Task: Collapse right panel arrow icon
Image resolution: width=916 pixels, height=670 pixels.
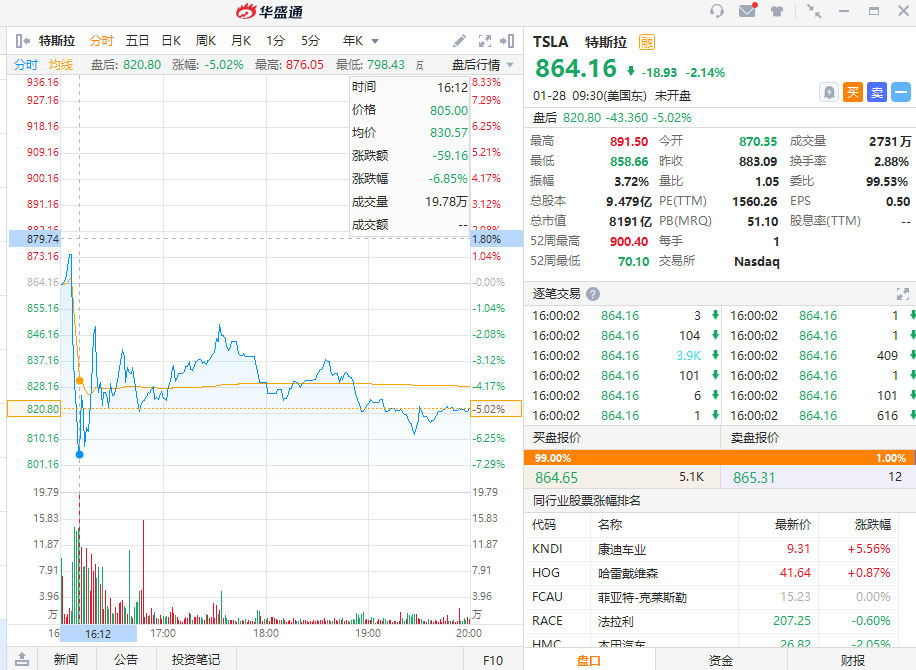Action: (x=507, y=41)
